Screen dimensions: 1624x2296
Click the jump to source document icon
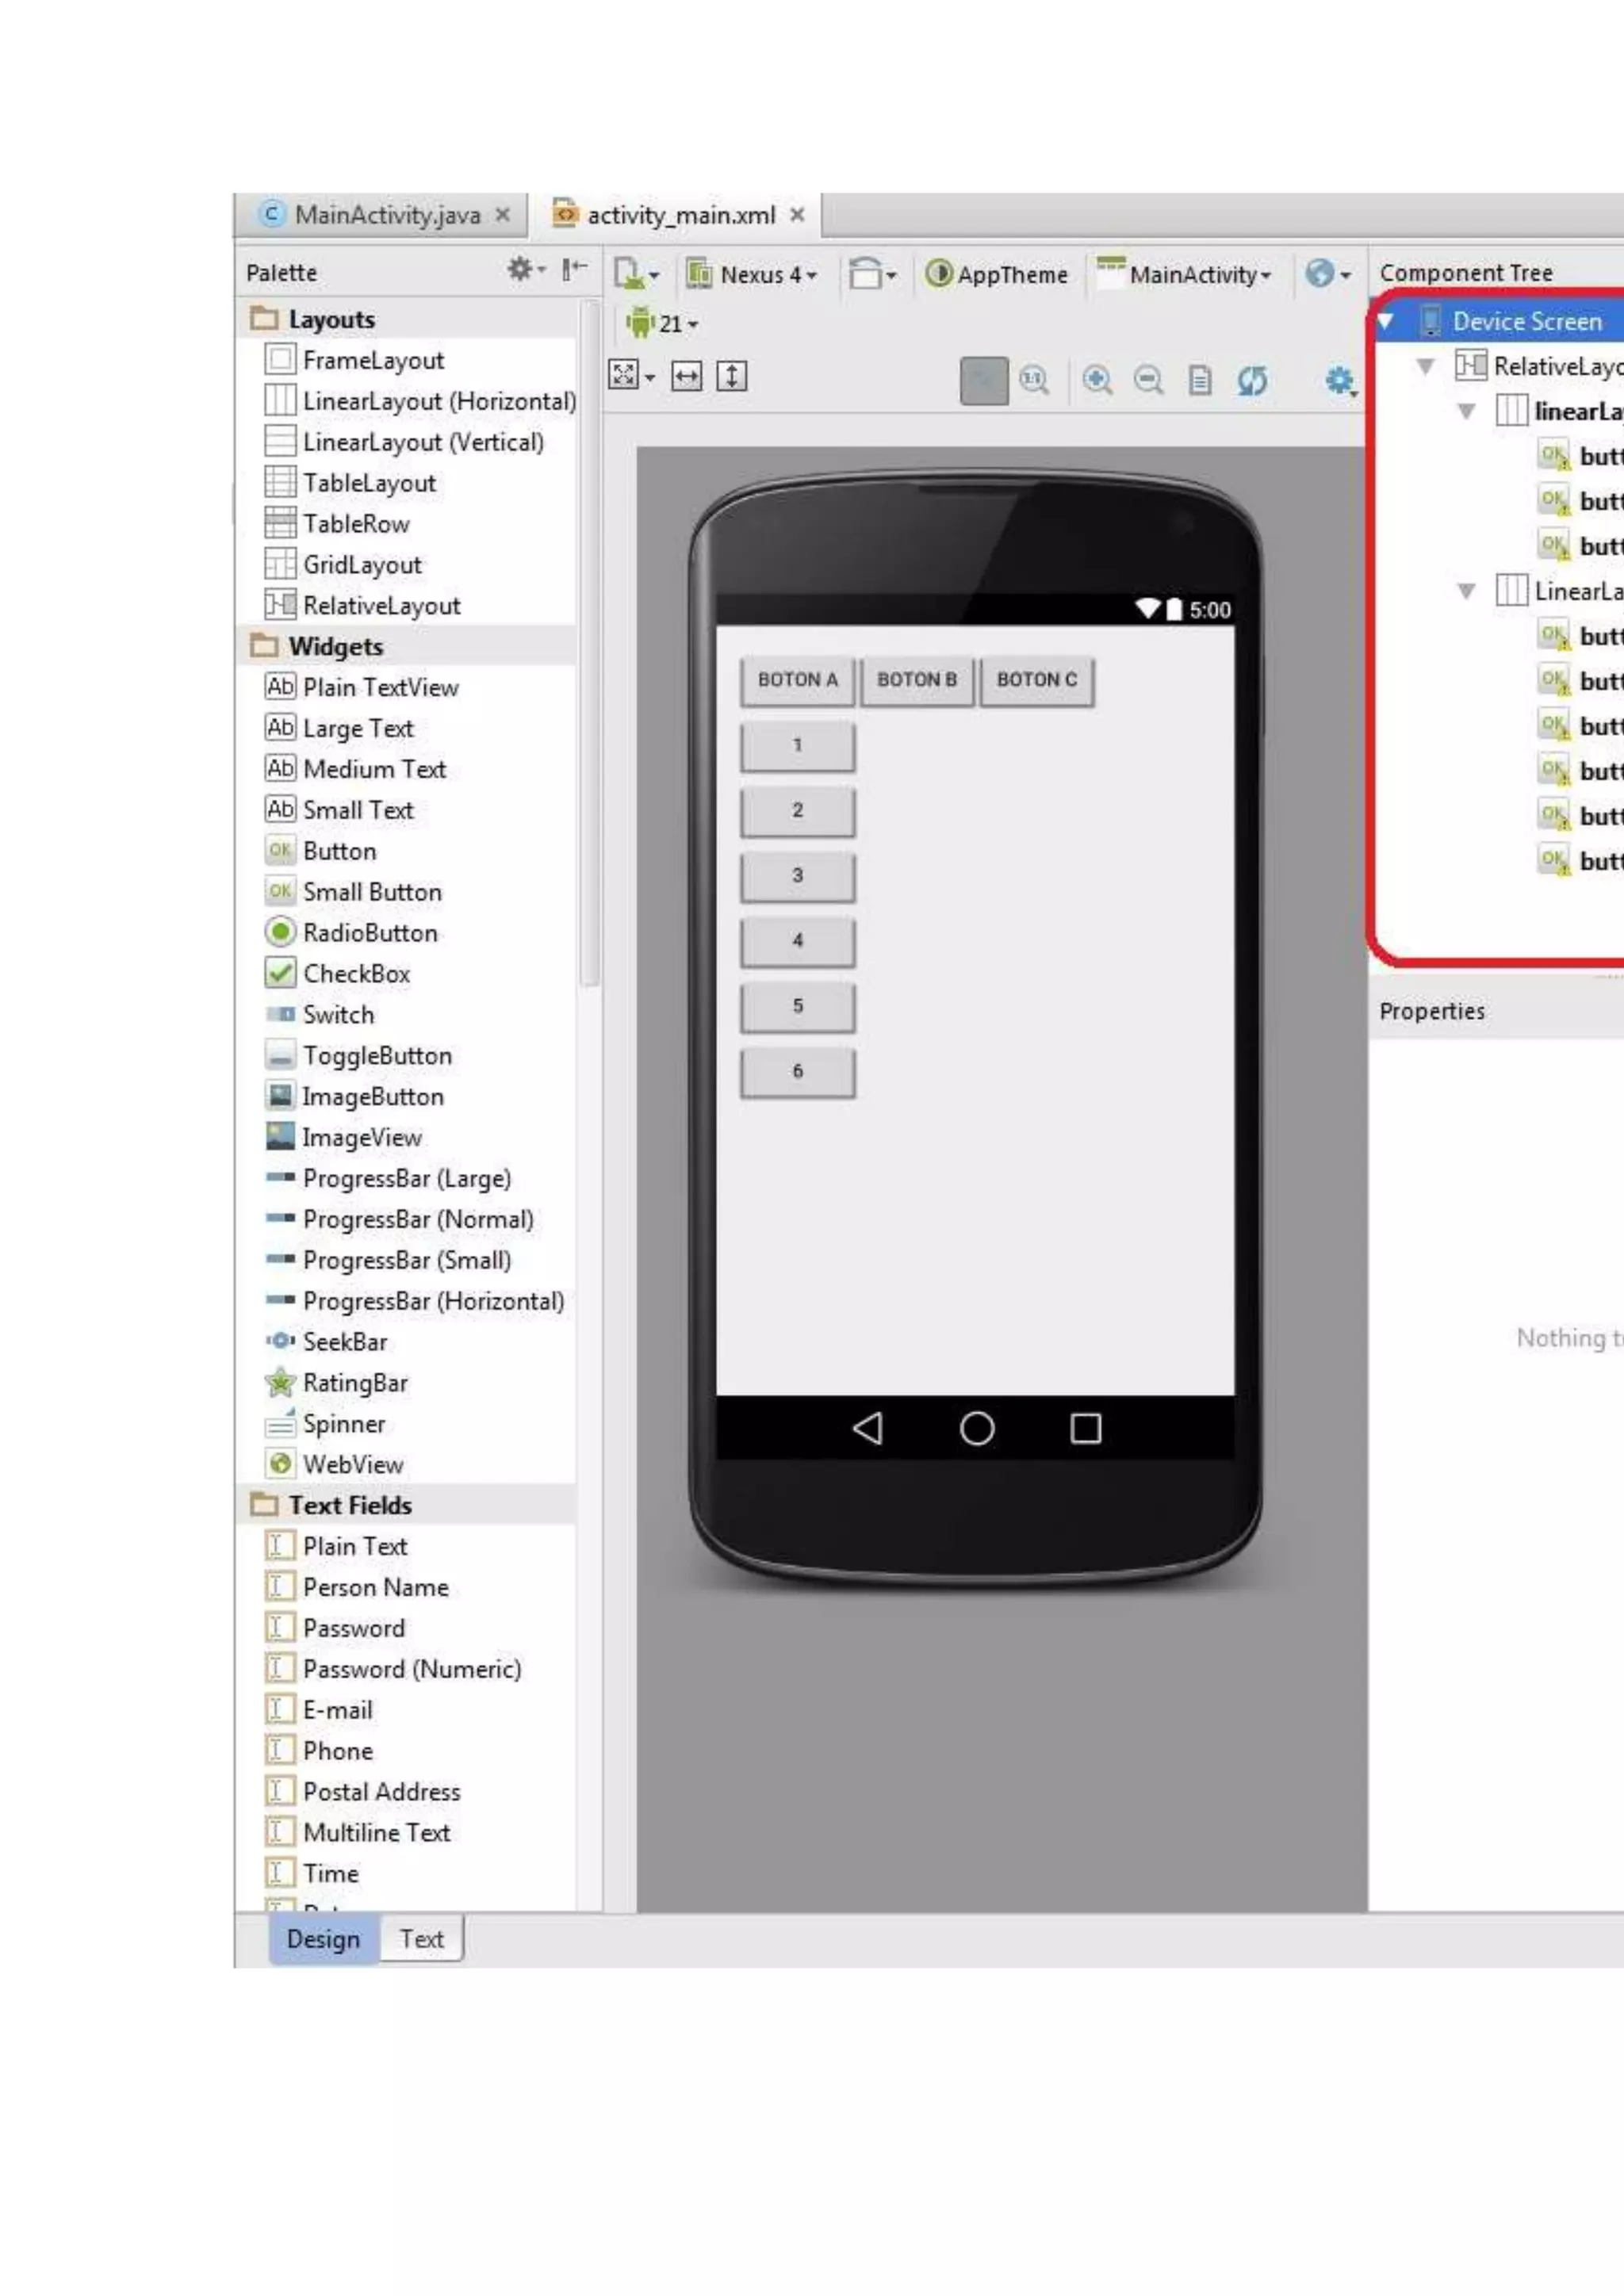pos(1200,380)
